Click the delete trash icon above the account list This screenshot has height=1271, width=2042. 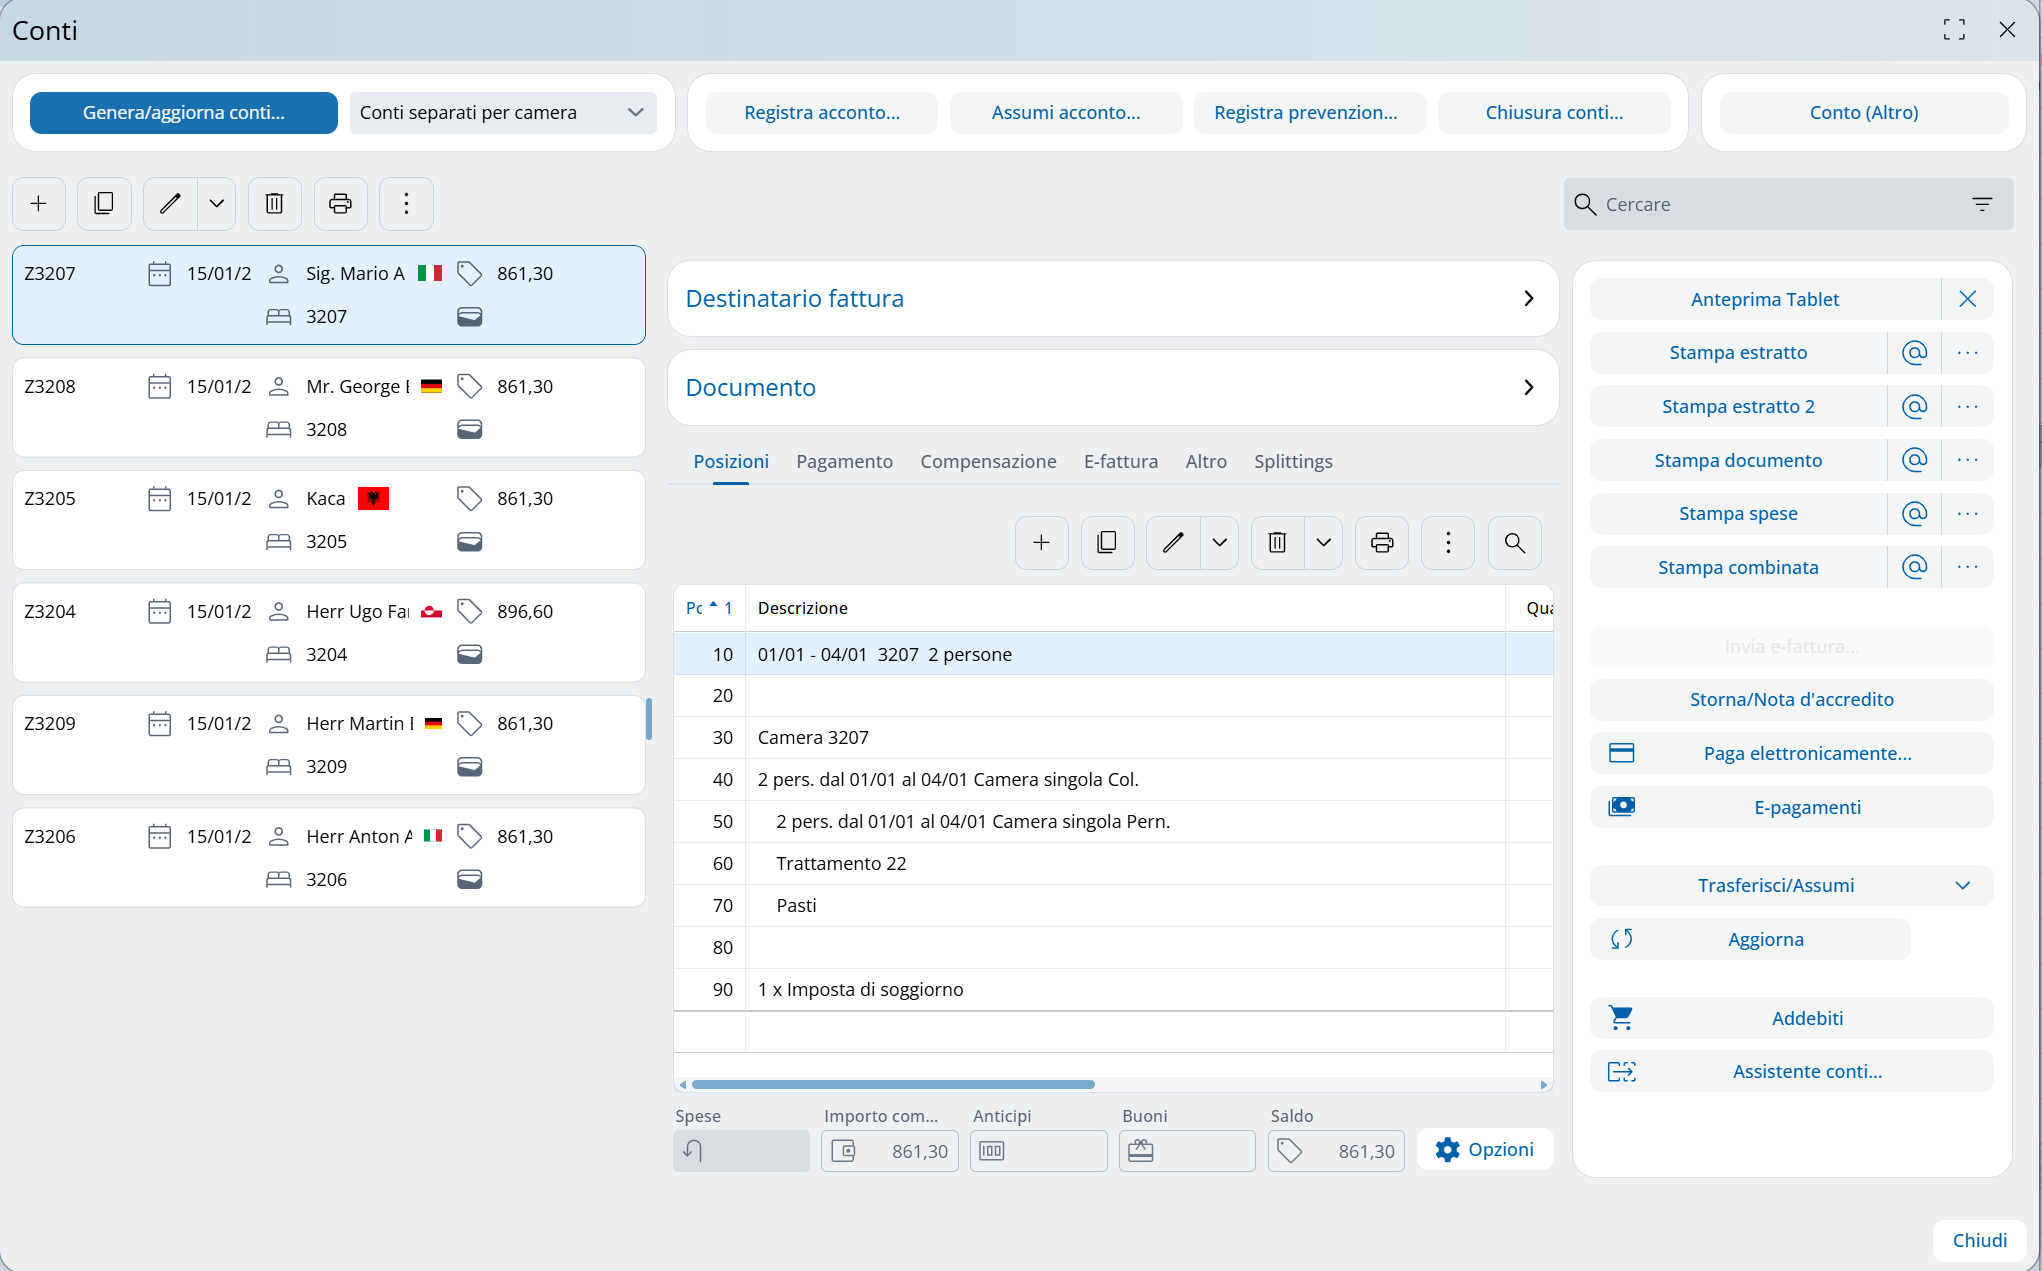tap(274, 204)
